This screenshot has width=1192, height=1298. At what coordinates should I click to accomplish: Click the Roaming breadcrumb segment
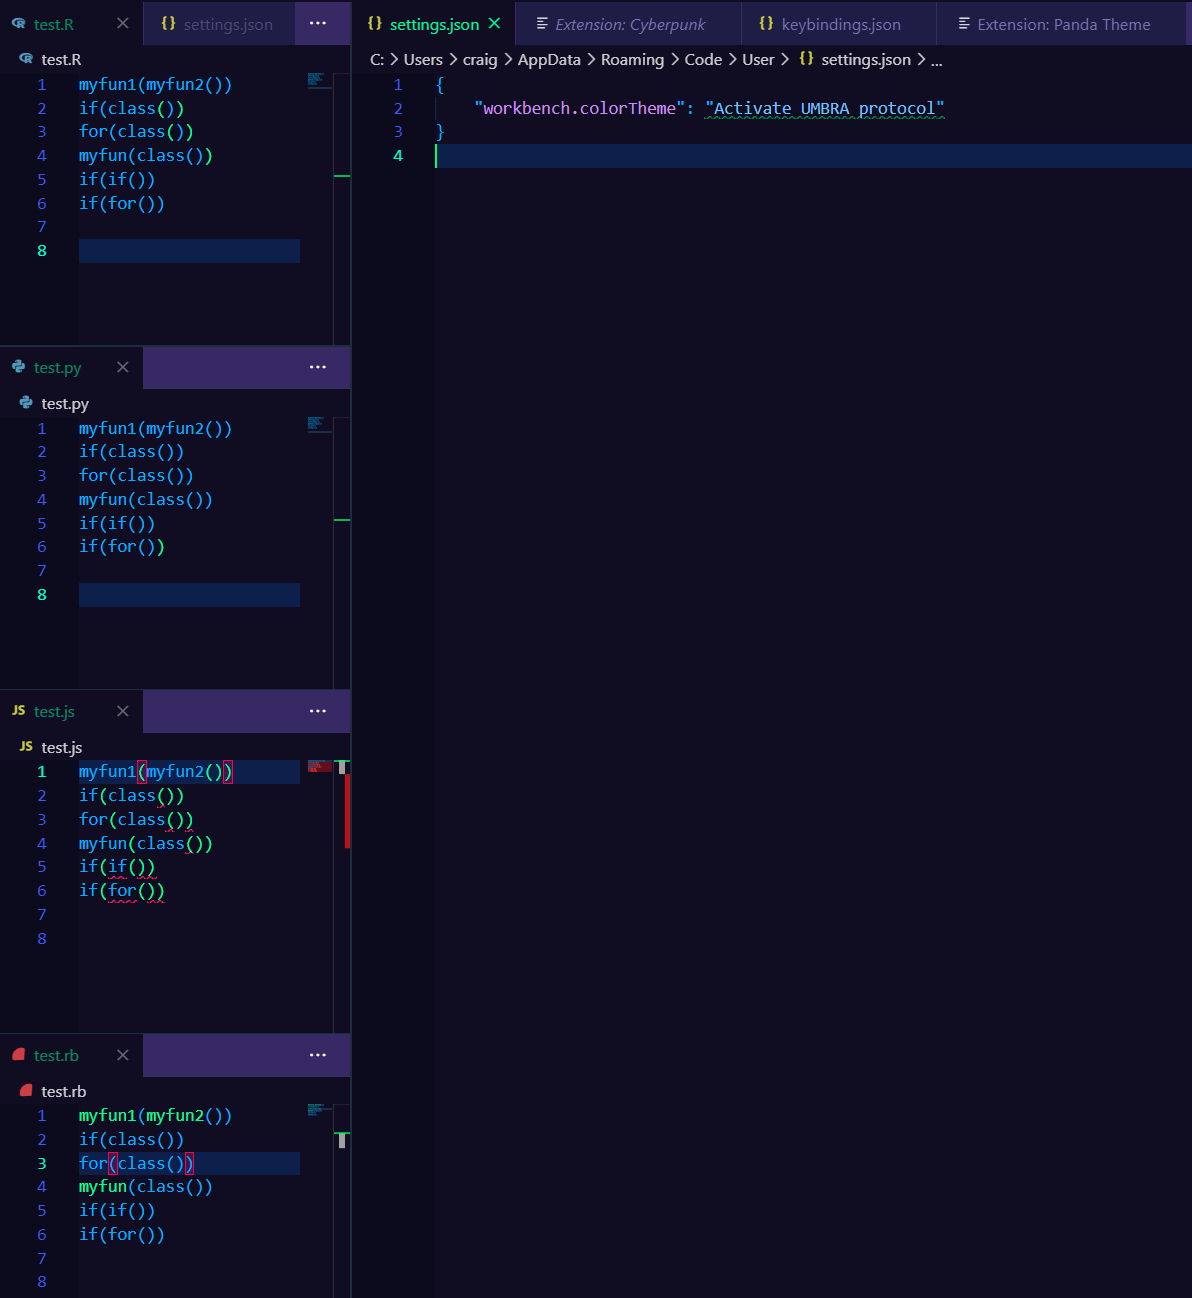click(632, 60)
